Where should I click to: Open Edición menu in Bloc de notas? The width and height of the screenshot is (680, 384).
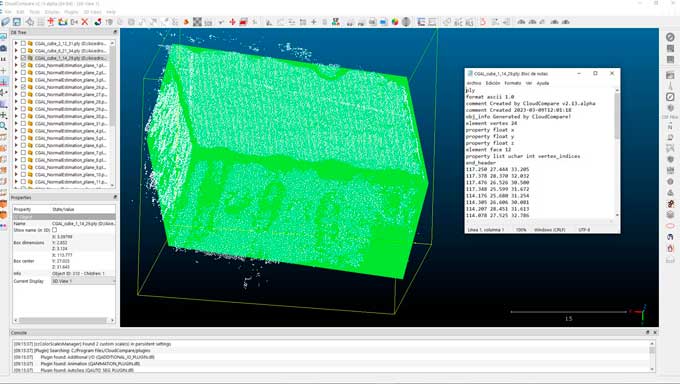coord(493,83)
